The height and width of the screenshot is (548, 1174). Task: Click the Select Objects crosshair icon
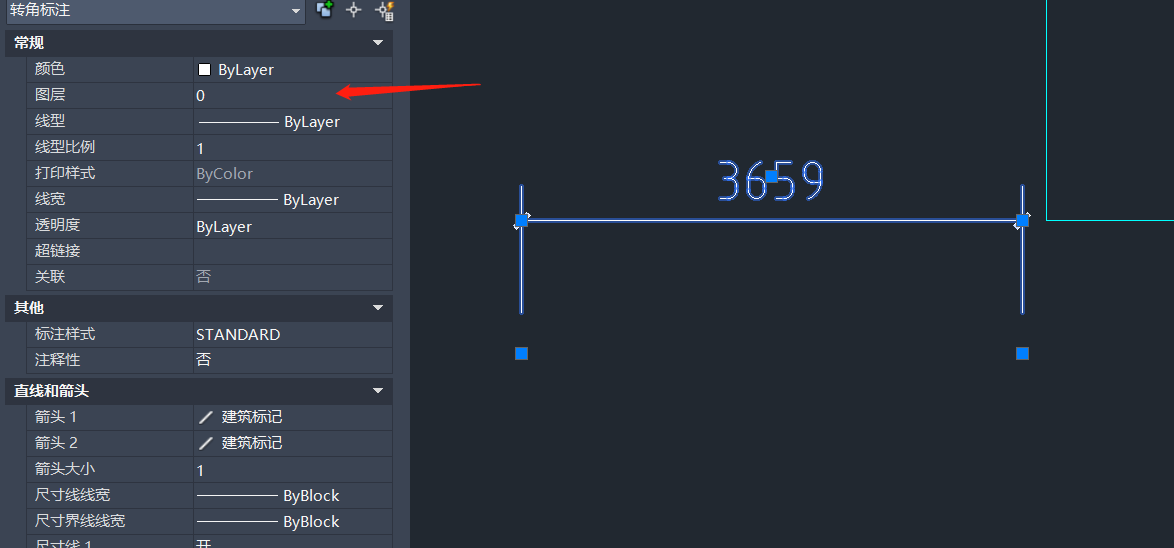pyautogui.click(x=353, y=10)
